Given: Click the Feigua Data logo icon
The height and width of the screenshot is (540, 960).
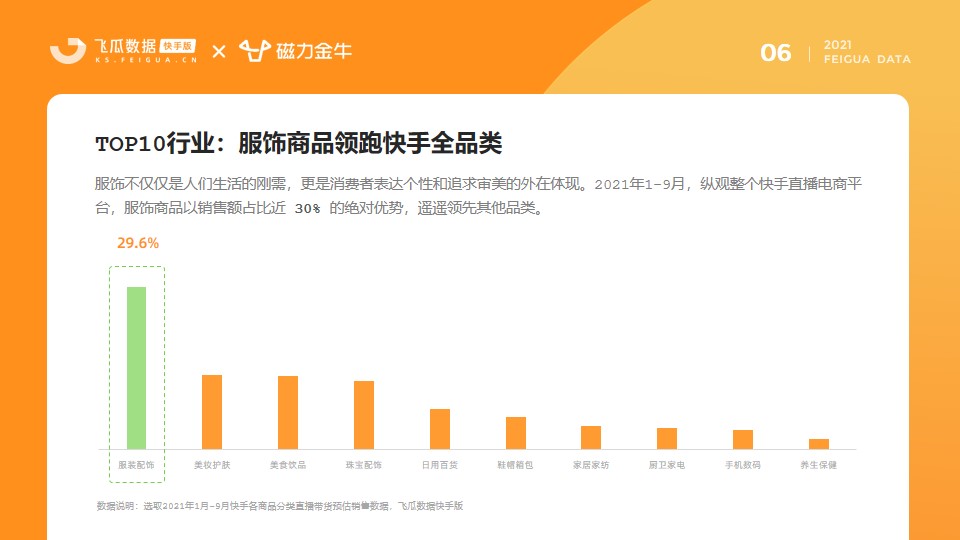Looking at the screenshot, I should click(68, 51).
